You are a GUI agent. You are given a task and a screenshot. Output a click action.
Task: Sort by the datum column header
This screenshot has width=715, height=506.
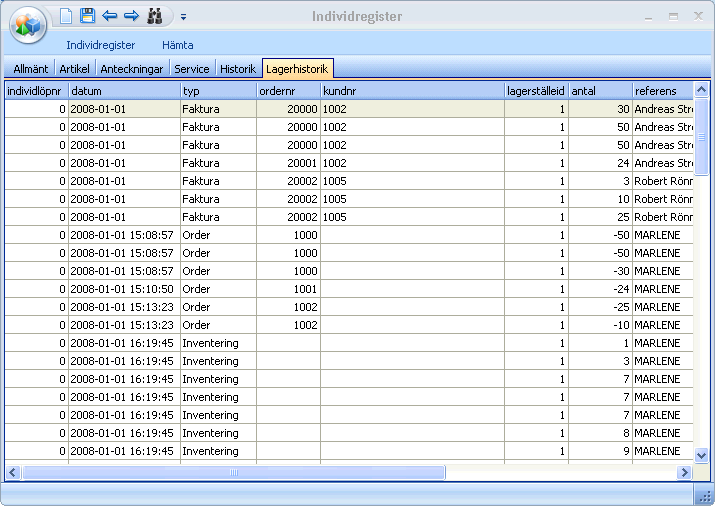[123, 91]
